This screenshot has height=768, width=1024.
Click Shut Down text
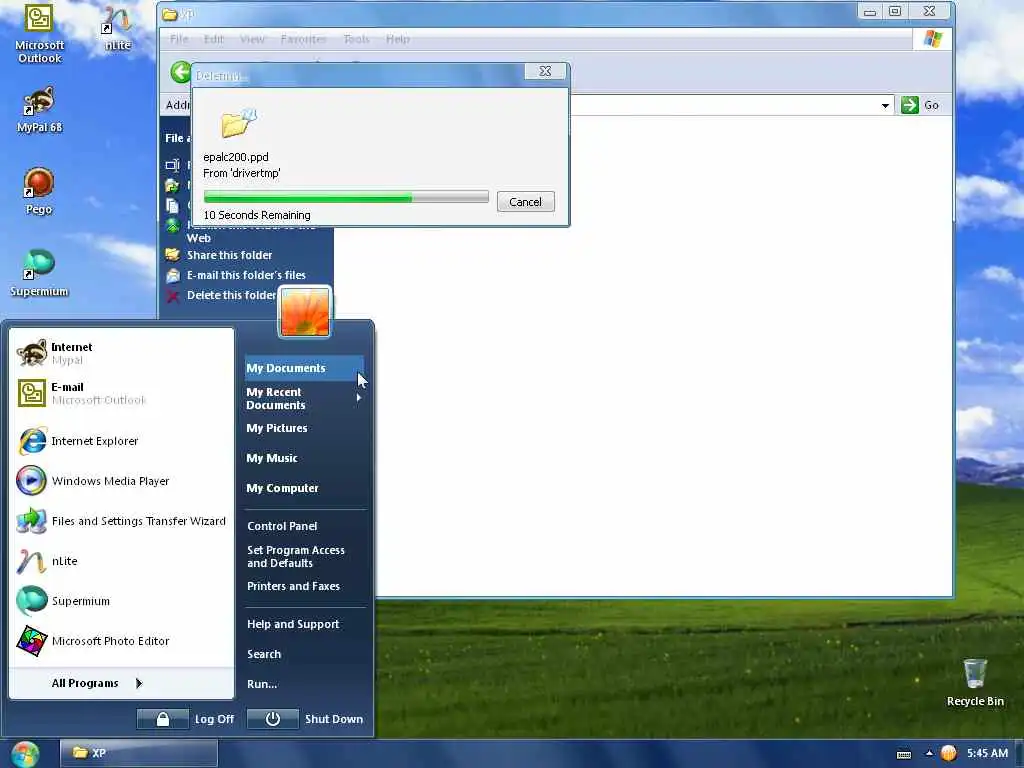click(x=334, y=719)
